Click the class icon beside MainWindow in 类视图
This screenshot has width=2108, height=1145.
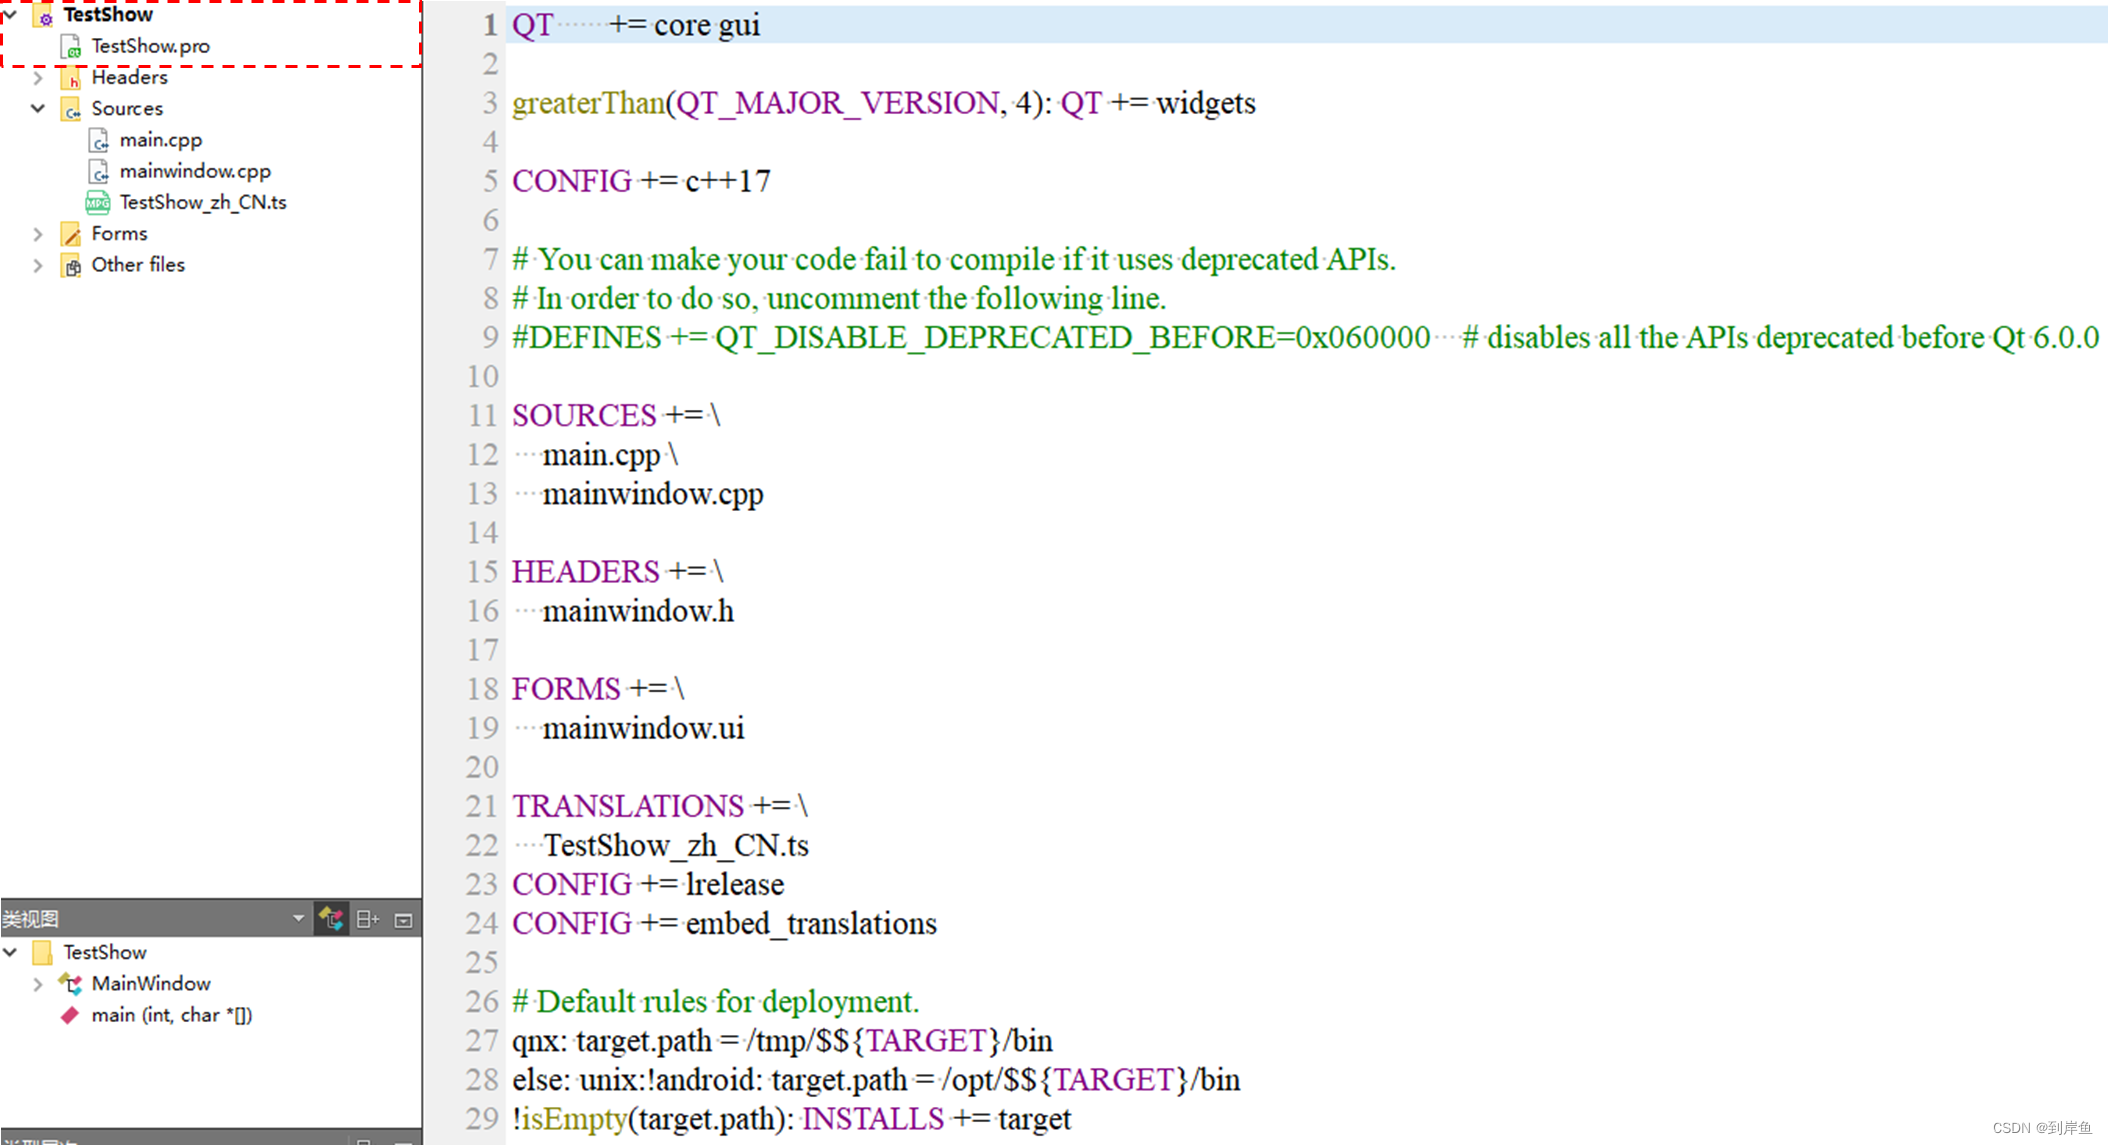[x=69, y=984]
